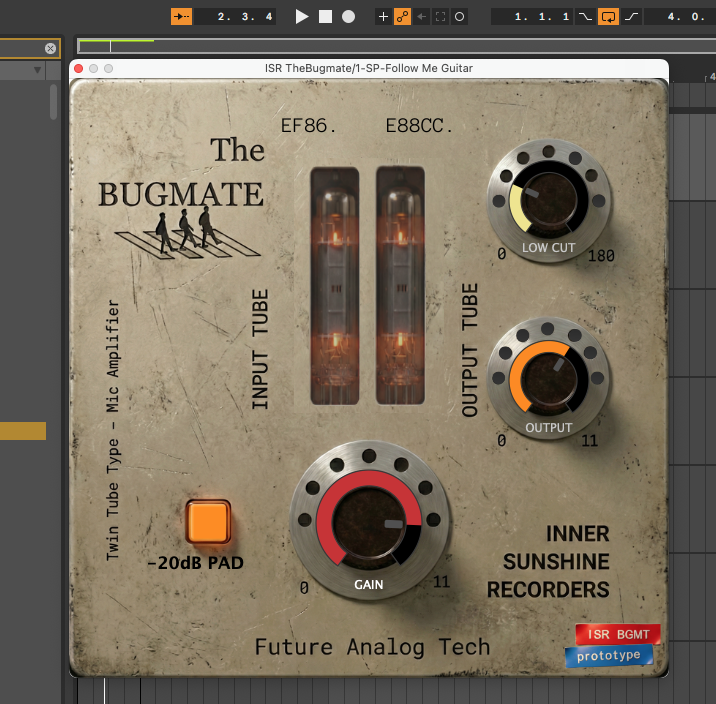Click the Capture MIDI bracket icon
The height and width of the screenshot is (704, 716).
pyautogui.click(x=441, y=17)
